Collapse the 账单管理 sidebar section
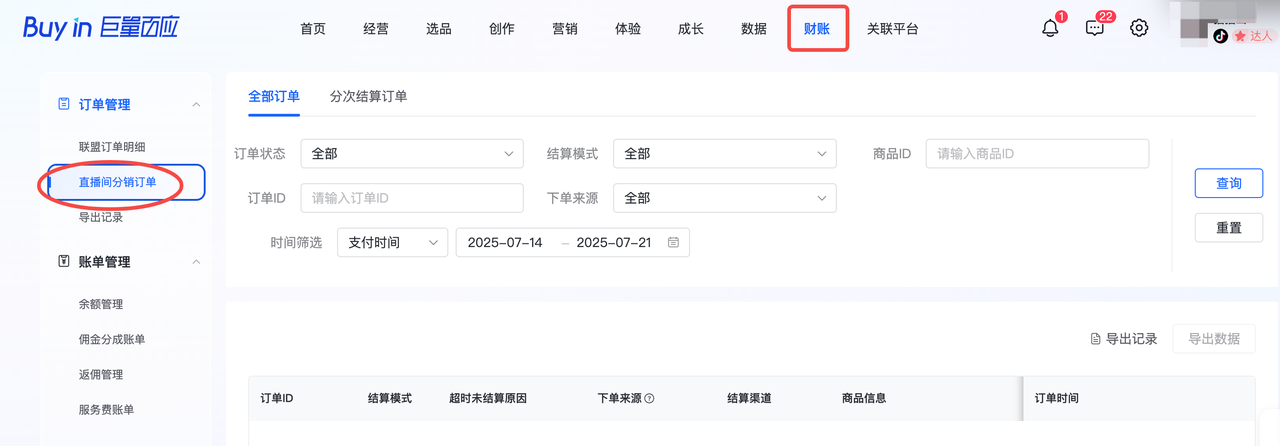This screenshot has height=446, width=1280. [x=196, y=262]
